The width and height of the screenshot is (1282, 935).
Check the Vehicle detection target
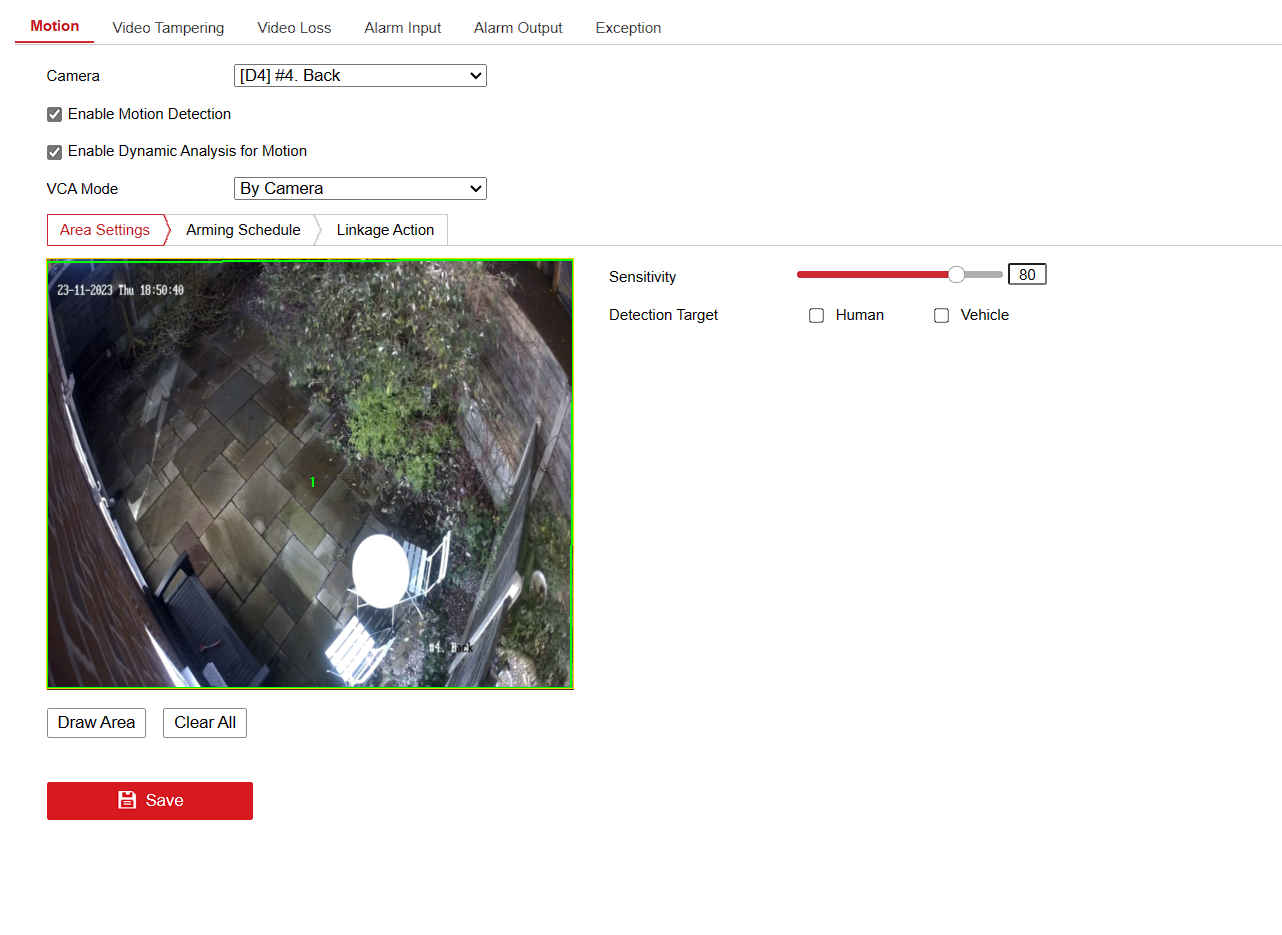click(941, 316)
